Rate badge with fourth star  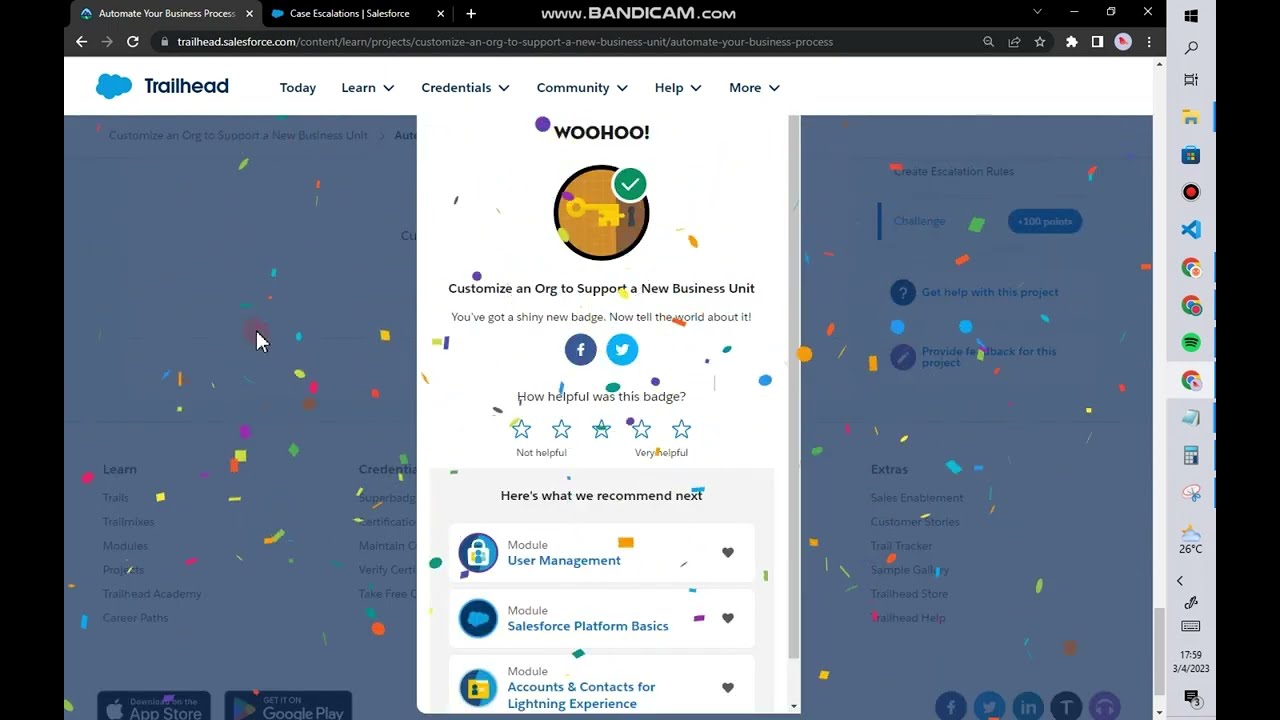[641, 429]
